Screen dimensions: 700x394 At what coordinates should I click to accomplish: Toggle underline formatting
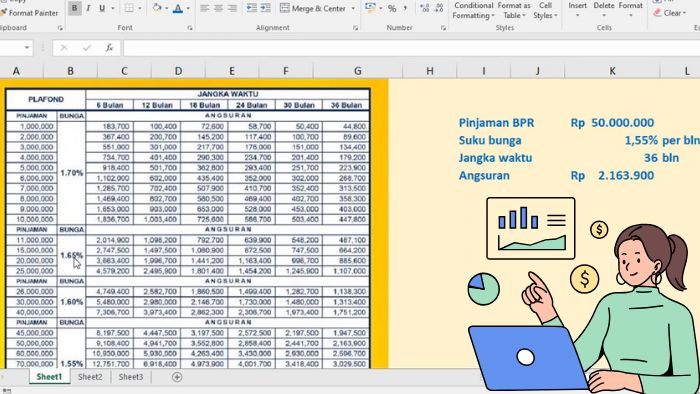tap(102, 8)
